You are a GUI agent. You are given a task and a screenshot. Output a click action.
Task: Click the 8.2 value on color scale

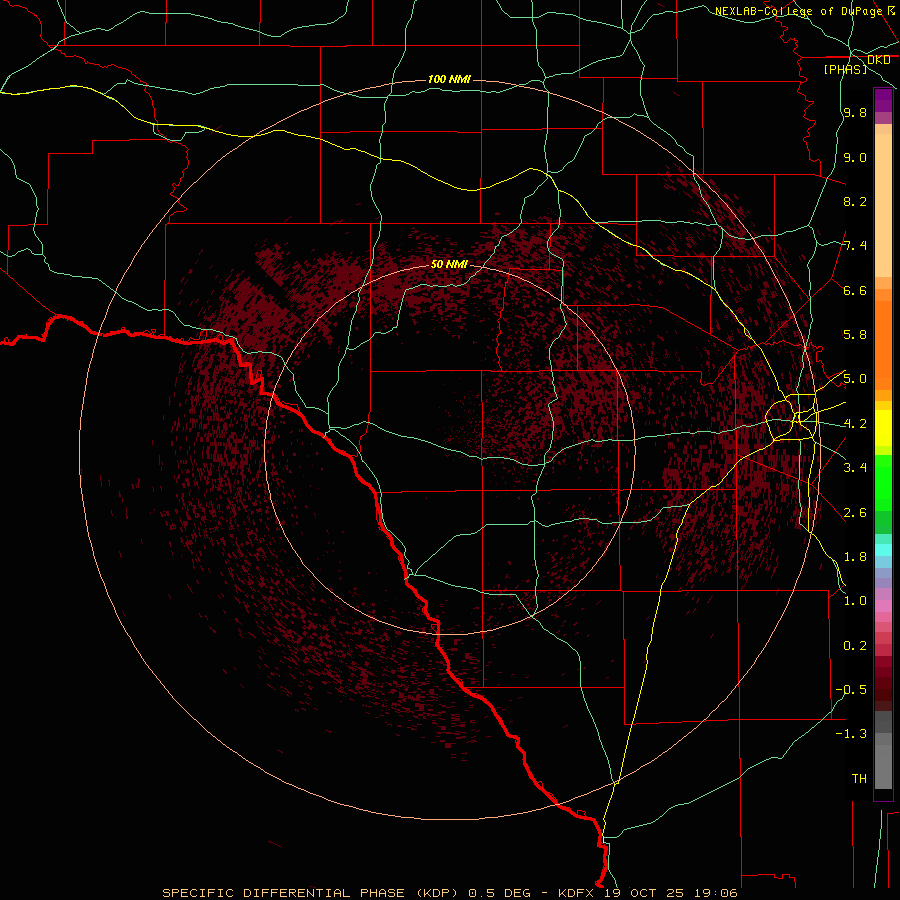[x=855, y=201]
